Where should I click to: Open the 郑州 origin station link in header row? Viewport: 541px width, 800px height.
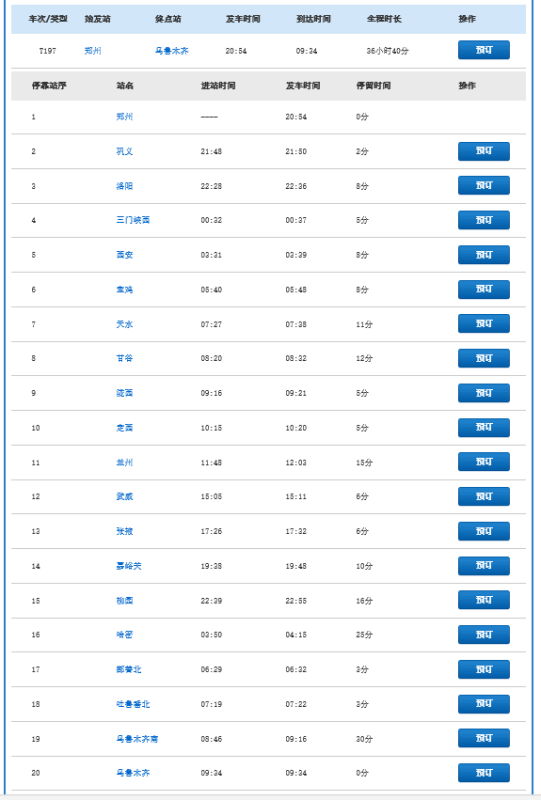click(93, 51)
